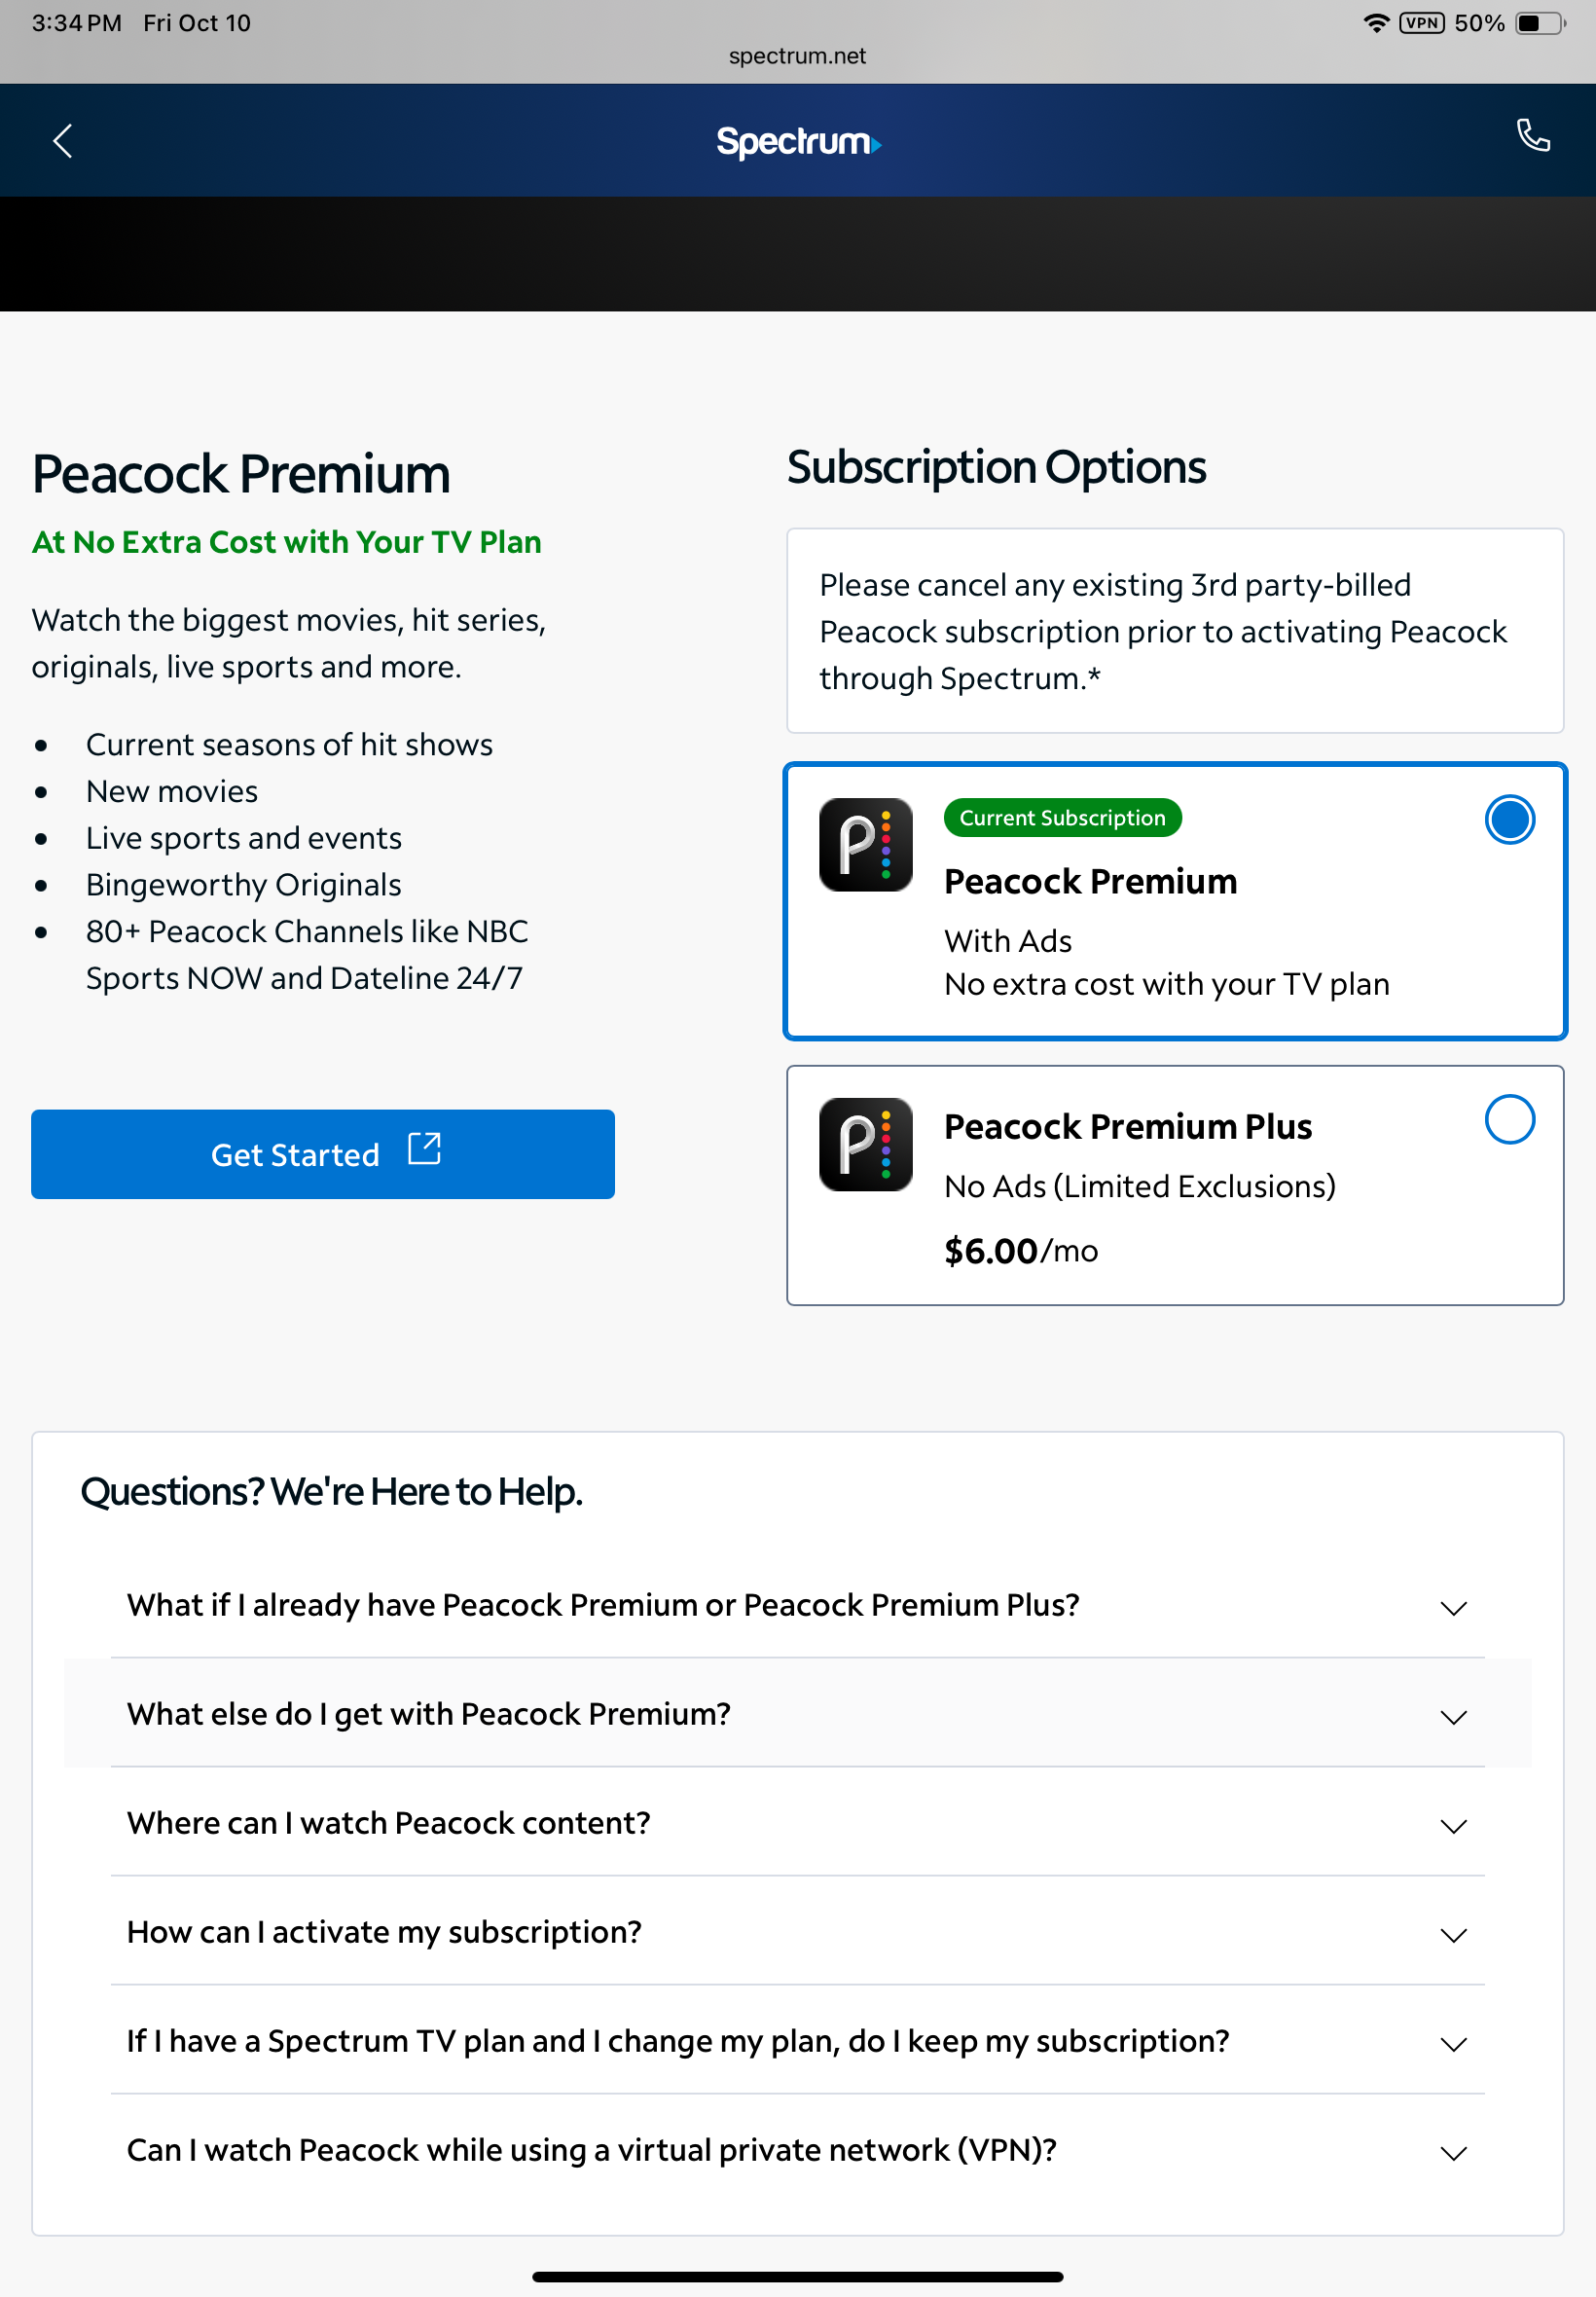Tap the phone call icon
The image size is (1596, 2297).
(1532, 135)
